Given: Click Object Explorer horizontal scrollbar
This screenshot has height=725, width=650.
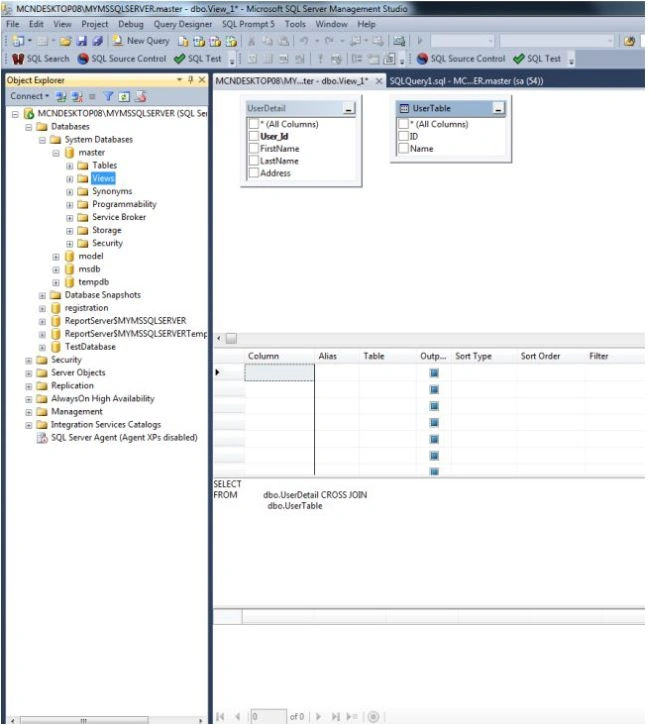Looking at the screenshot, I should [x=84, y=720].
